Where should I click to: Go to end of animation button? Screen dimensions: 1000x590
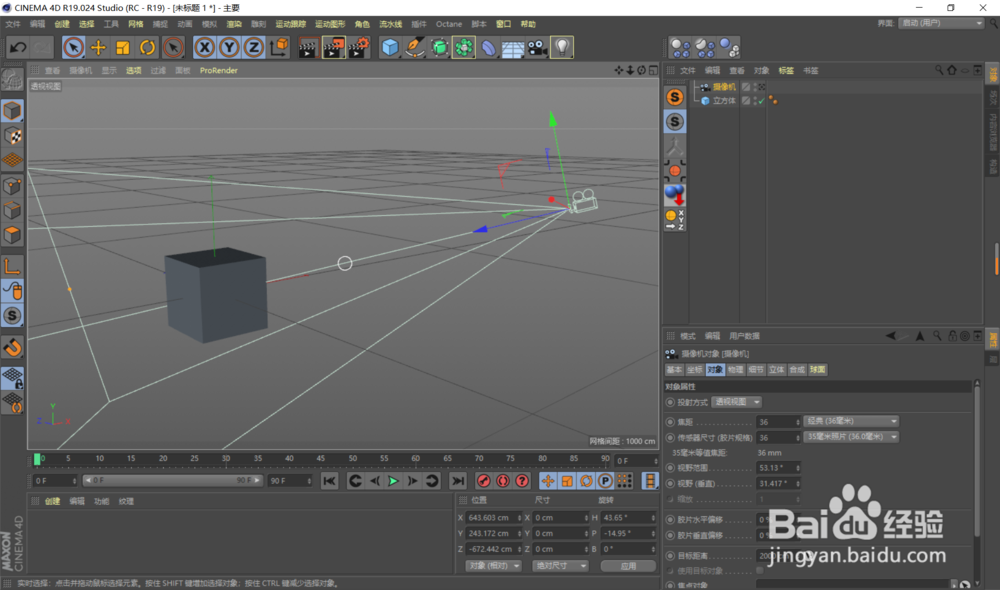pyautogui.click(x=457, y=482)
